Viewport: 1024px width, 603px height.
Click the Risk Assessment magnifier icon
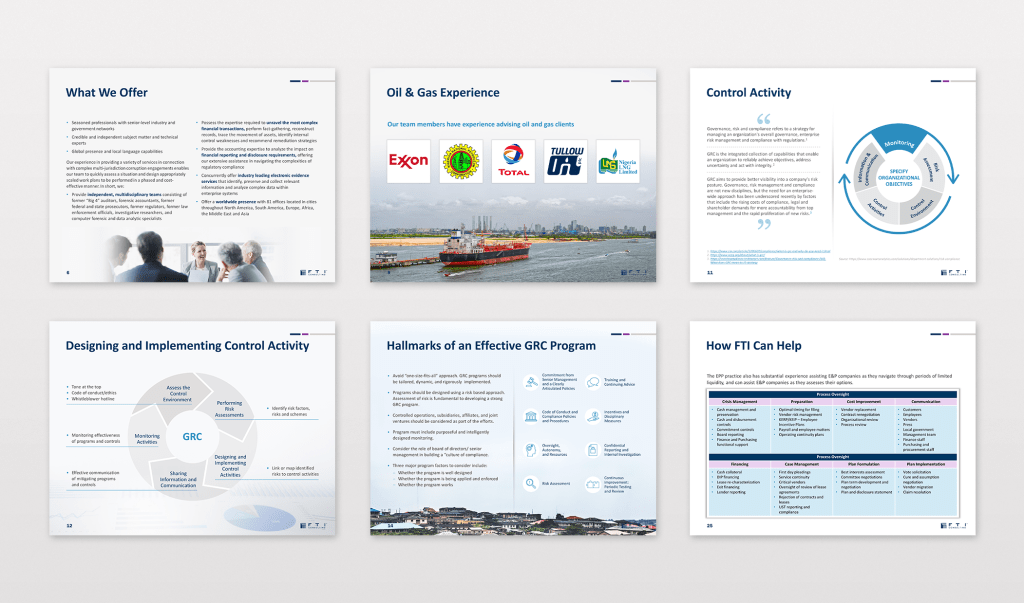[x=530, y=483]
